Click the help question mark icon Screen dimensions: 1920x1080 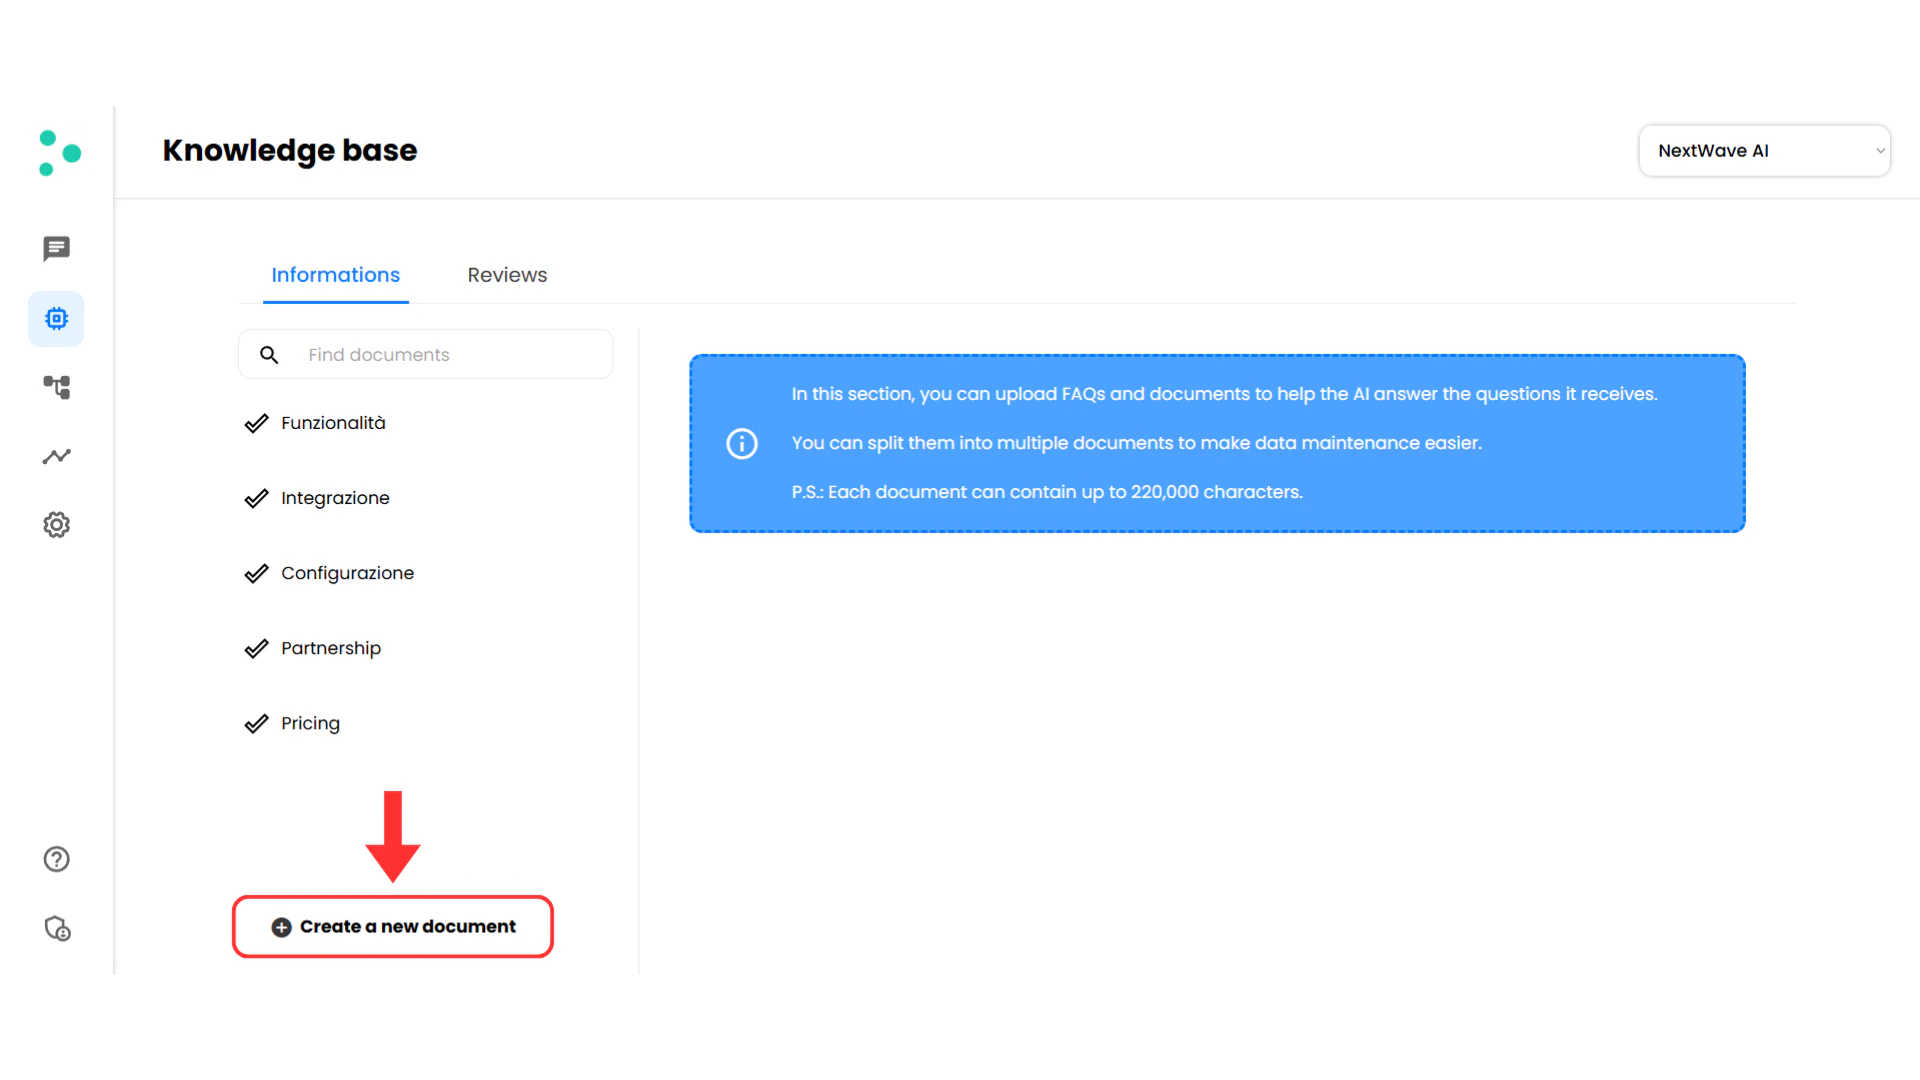pos(56,858)
